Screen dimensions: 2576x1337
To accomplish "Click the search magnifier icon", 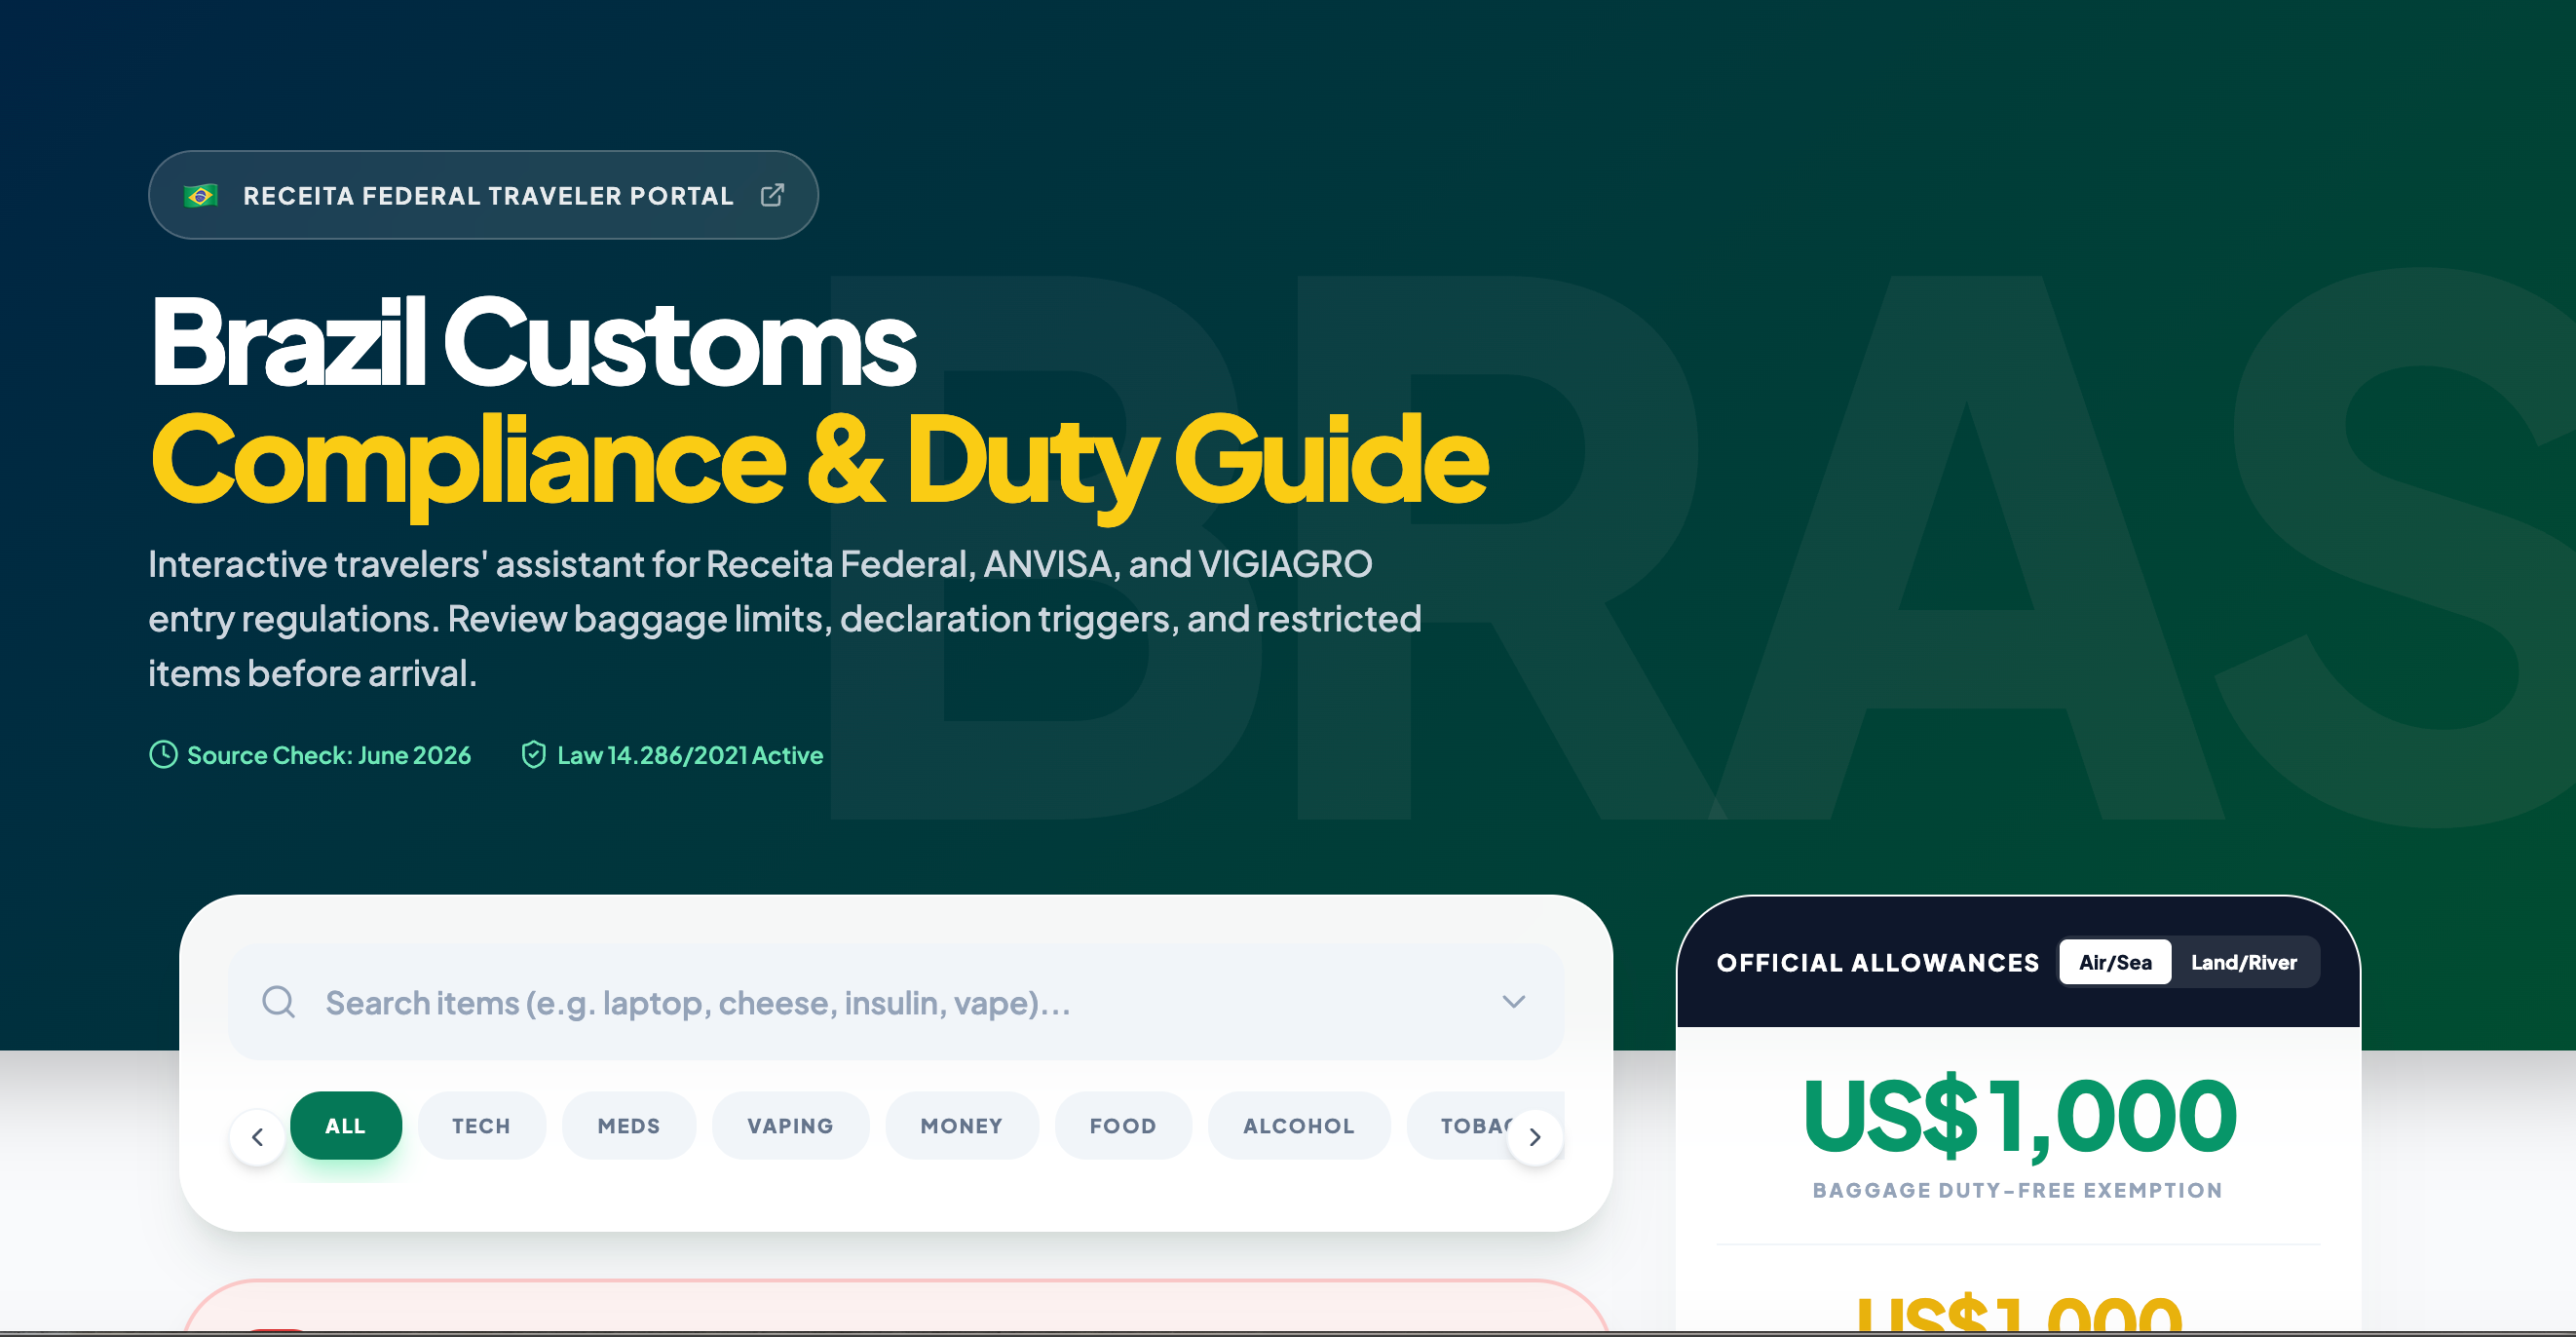I will 278,1001.
